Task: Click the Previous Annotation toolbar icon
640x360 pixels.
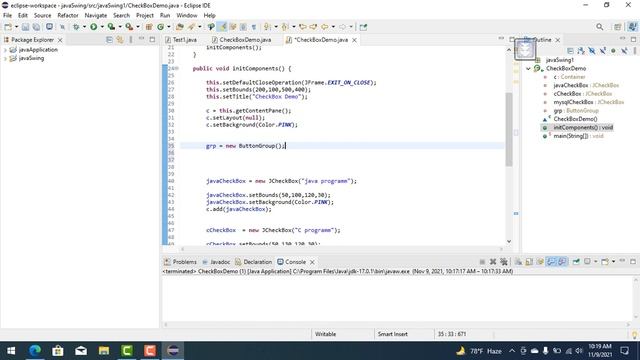Action: (285, 27)
